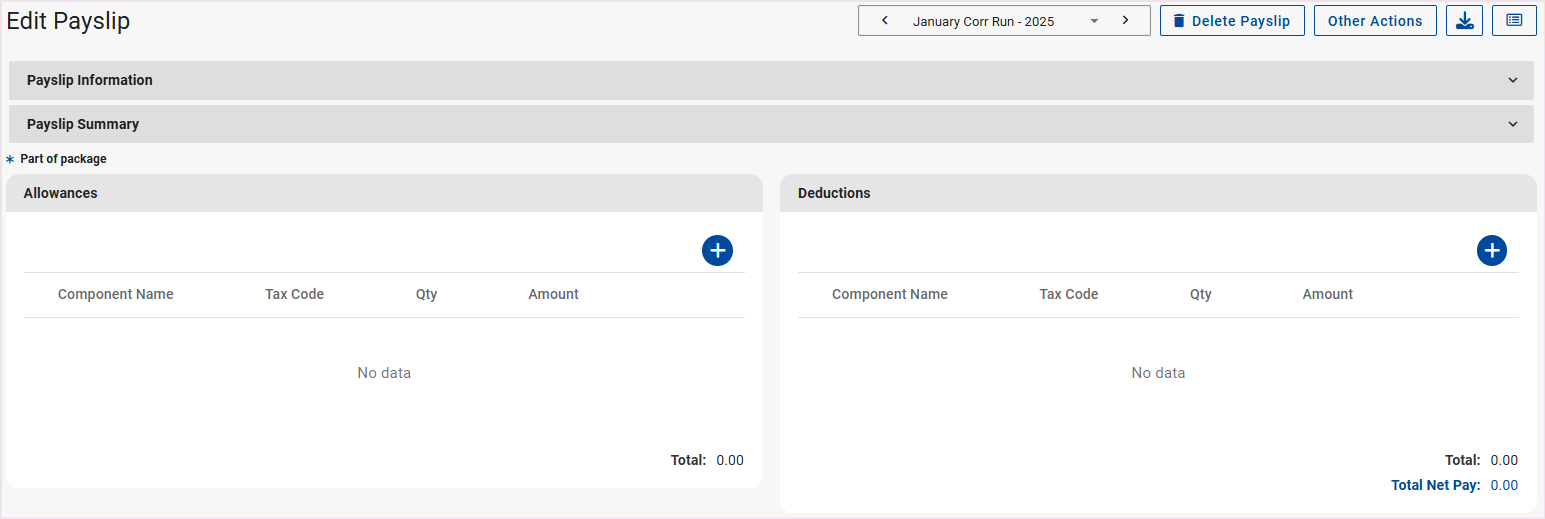This screenshot has height=519, width=1545.
Task: Open the January Corr Run - 2025 dropdown
Action: coord(1004,21)
